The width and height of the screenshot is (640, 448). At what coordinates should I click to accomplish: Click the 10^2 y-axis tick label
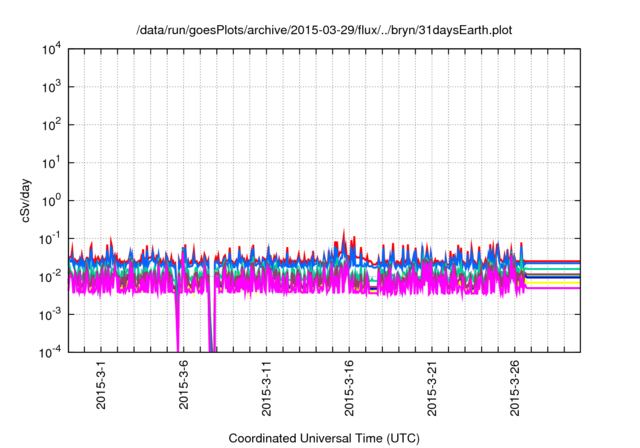click(x=52, y=125)
